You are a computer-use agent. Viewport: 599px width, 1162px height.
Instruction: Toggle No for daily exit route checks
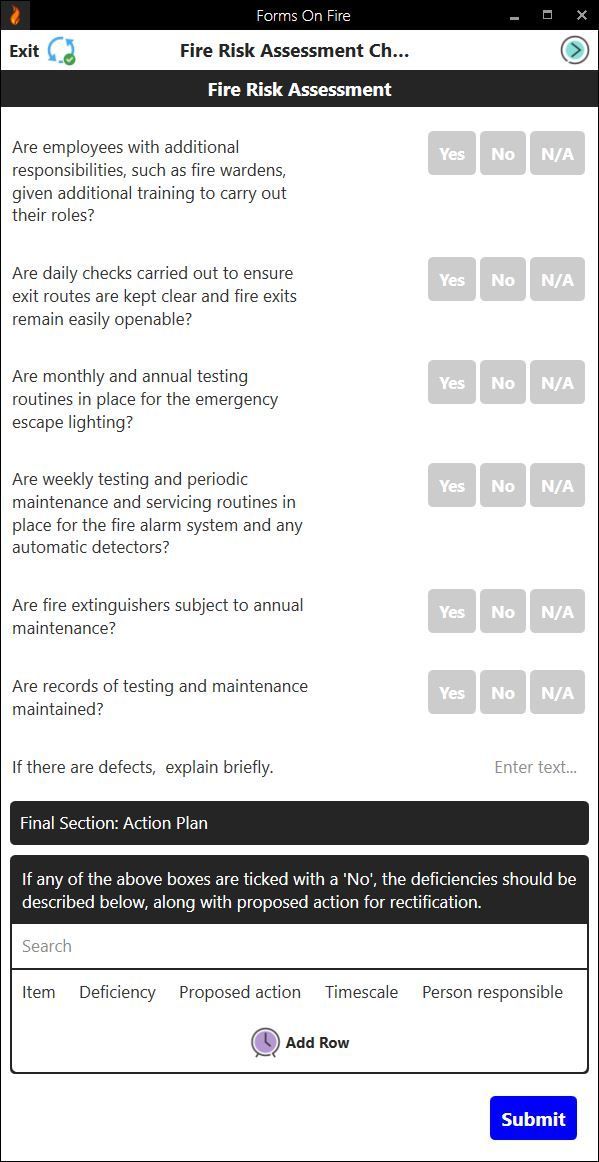point(502,279)
